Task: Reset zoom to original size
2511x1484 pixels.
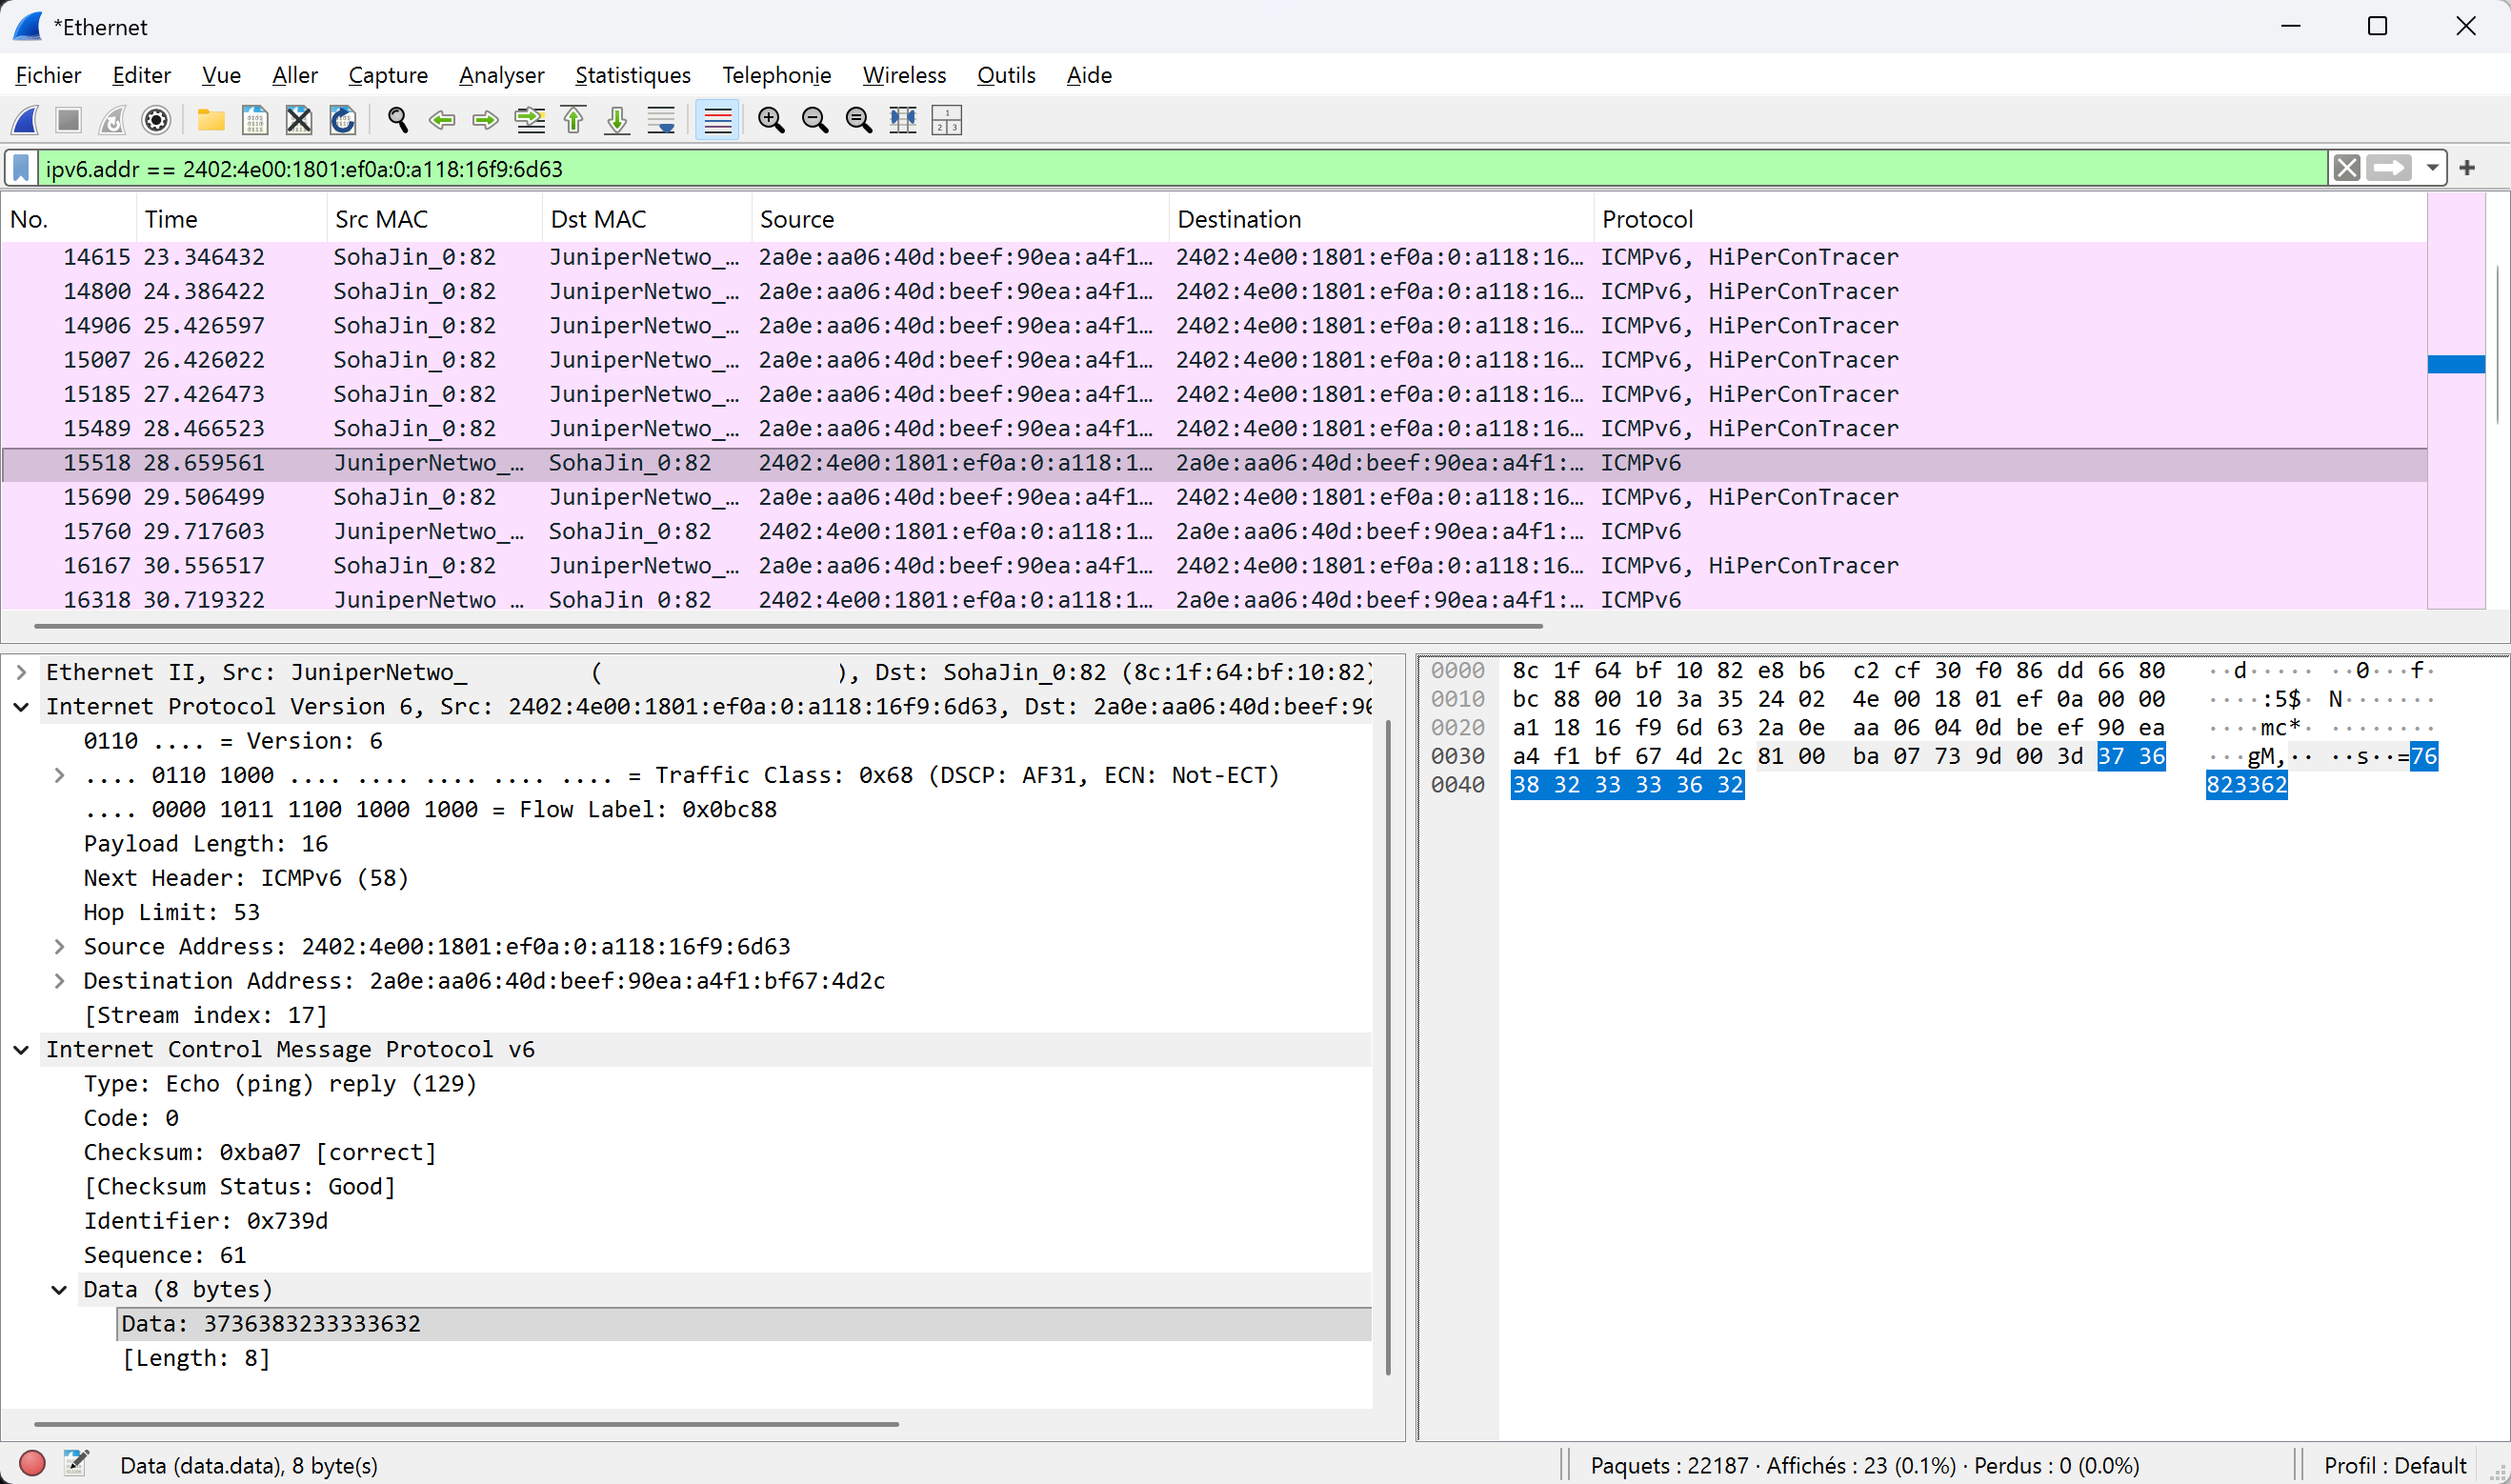Action: (x=858, y=120)
